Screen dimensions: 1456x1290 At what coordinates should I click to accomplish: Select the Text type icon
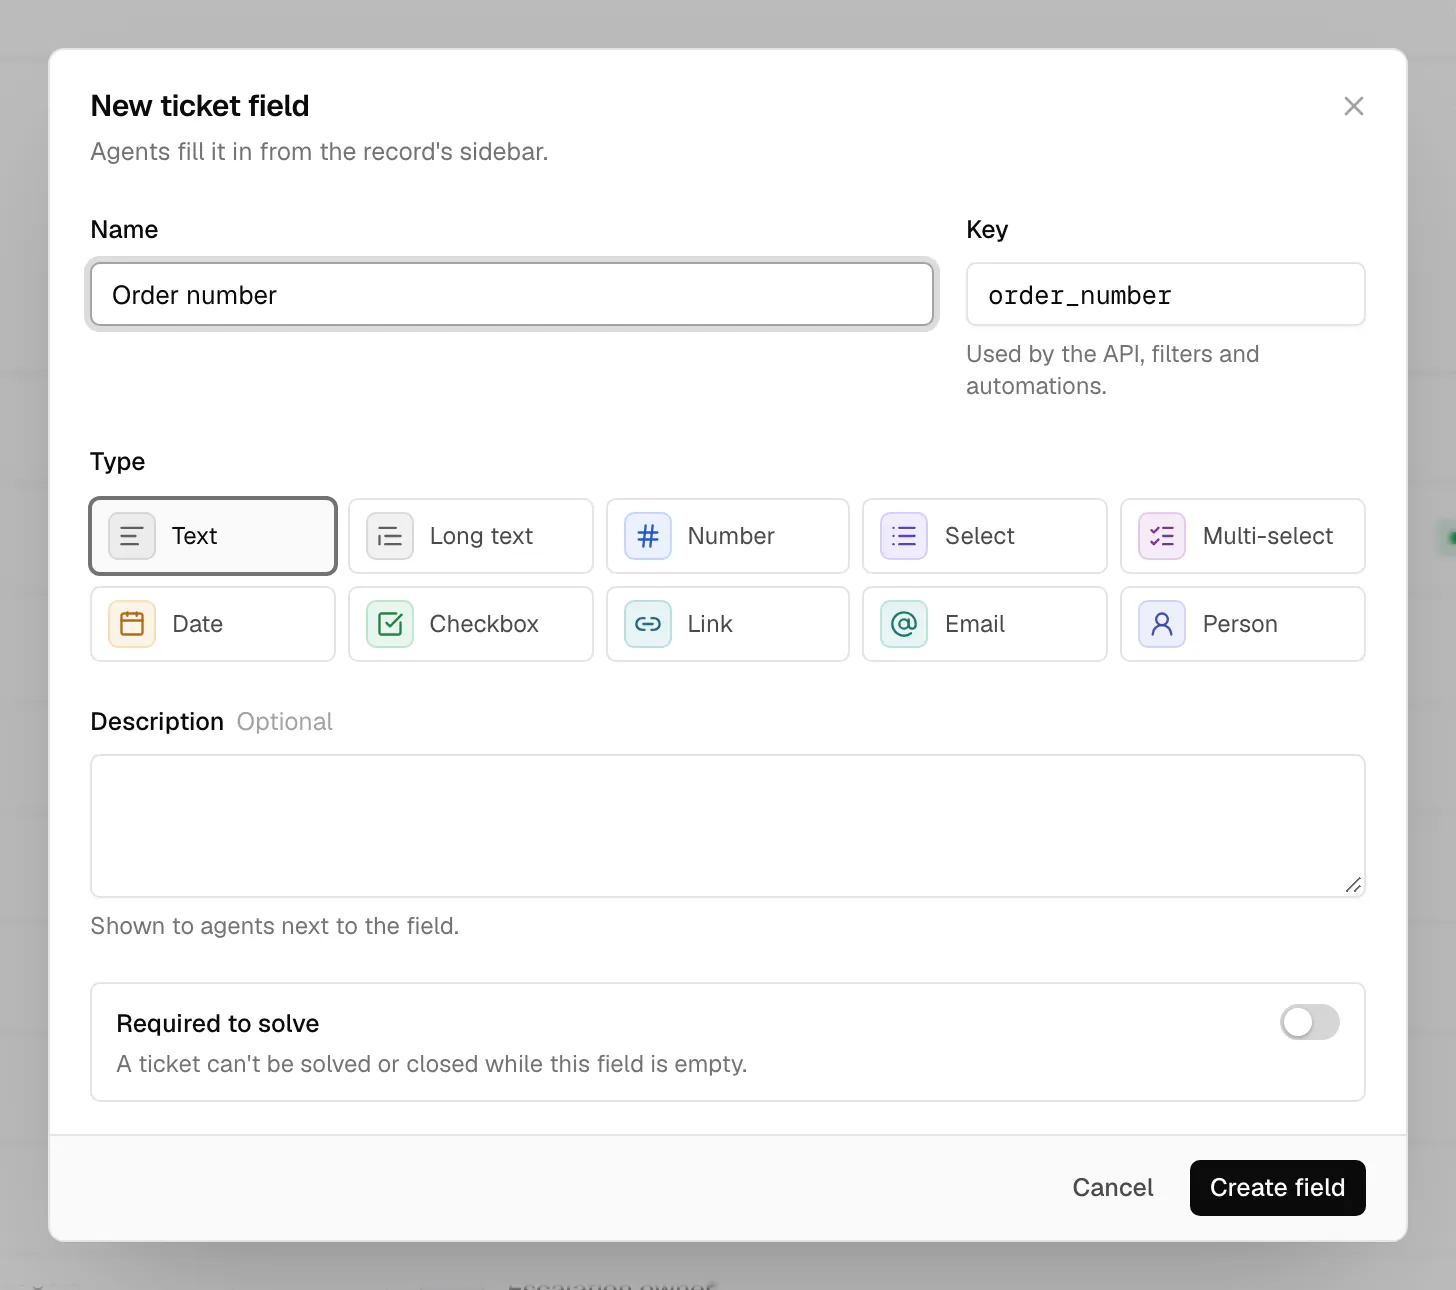132,536
